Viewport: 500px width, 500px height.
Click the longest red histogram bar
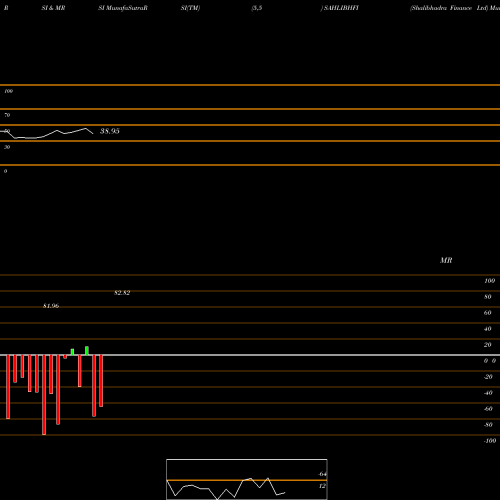click(44, 395)
